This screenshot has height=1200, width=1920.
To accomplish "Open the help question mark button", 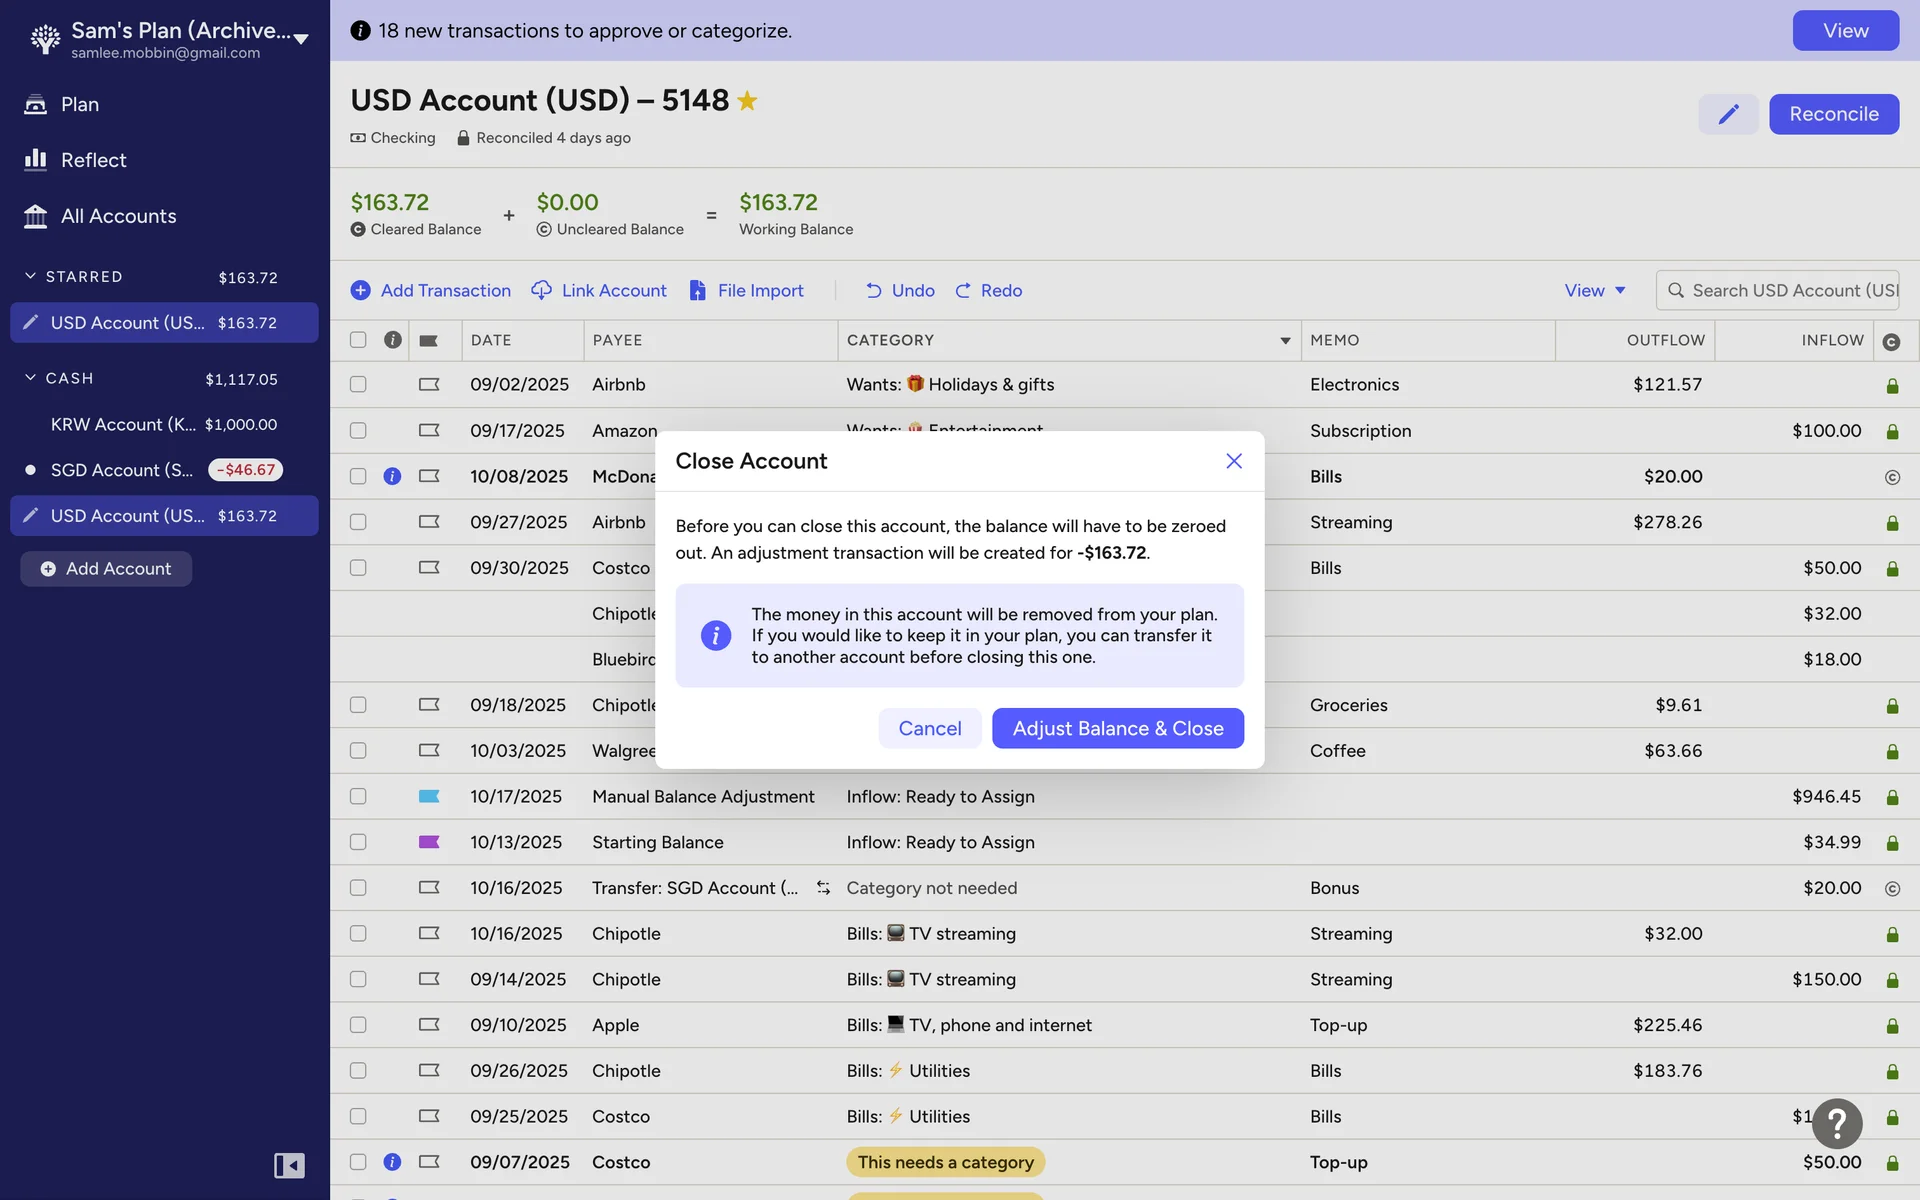I will click(1836, 1124).
